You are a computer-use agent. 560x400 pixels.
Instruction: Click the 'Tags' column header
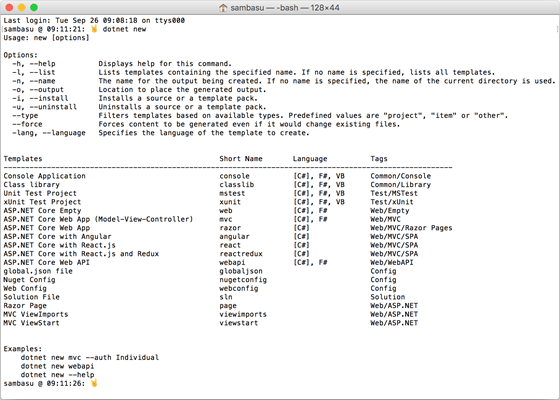(x=379, y=159)
